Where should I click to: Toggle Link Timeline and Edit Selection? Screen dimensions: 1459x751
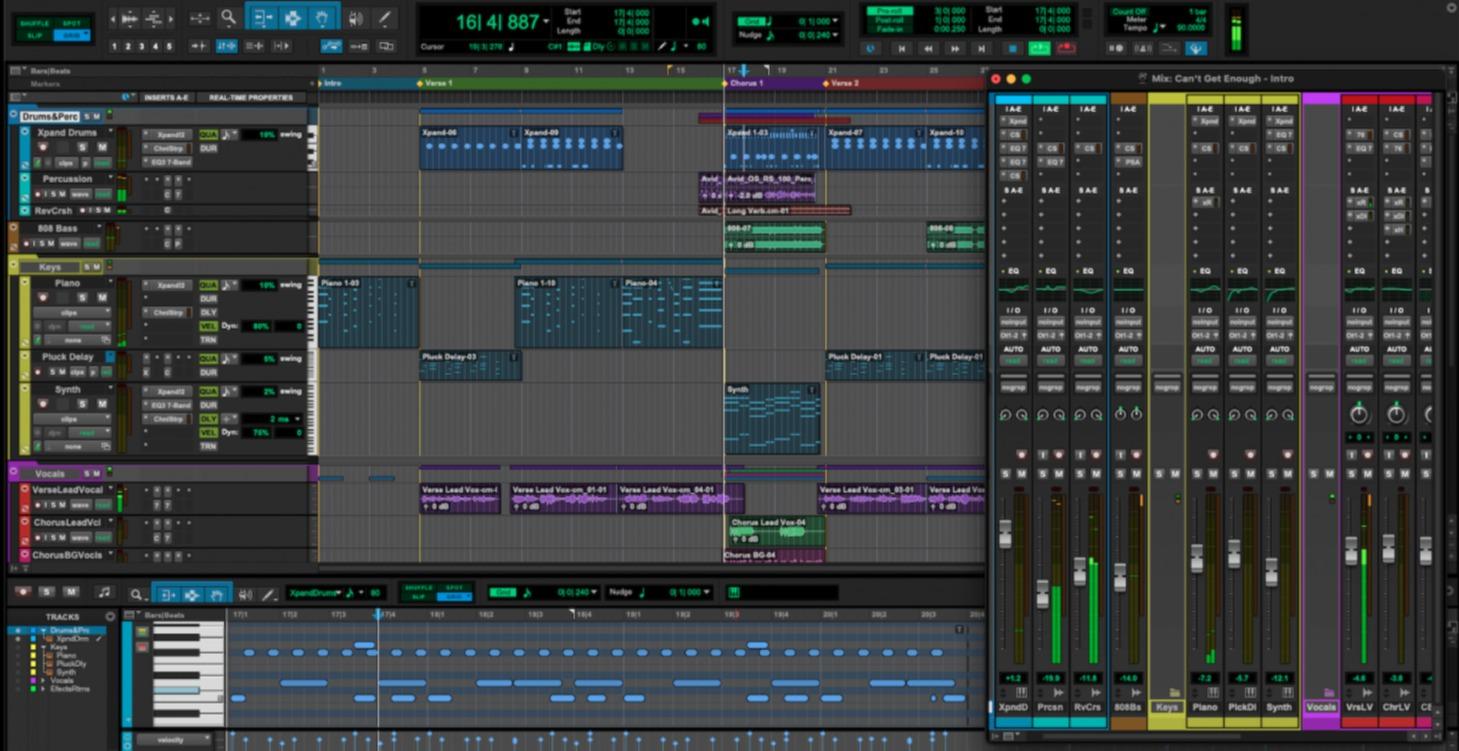[x=227, y=46]
